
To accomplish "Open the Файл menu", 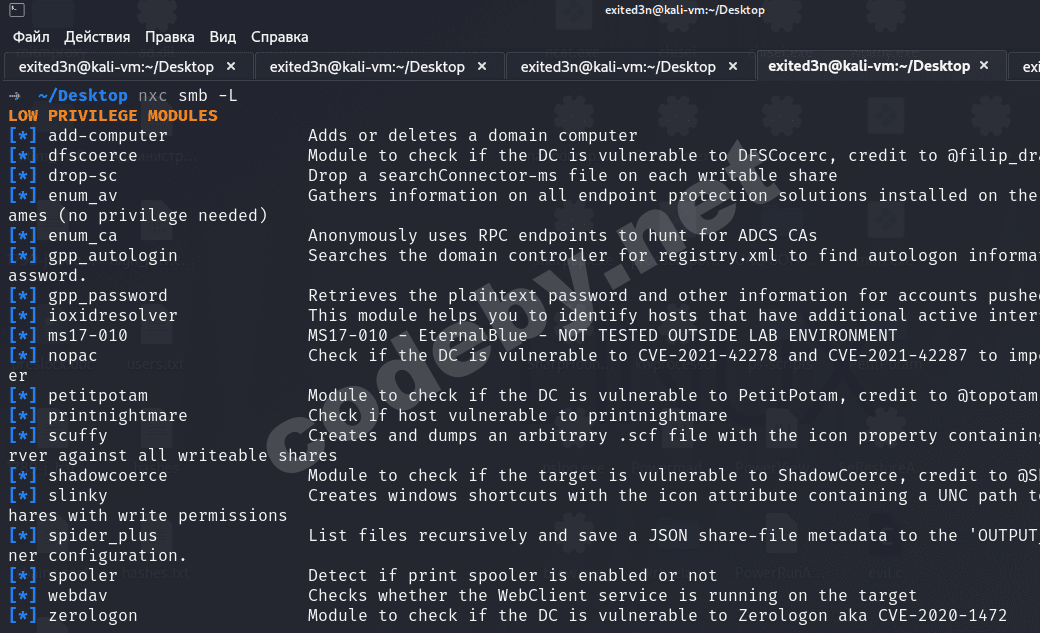I will click(x=31, y=37).
